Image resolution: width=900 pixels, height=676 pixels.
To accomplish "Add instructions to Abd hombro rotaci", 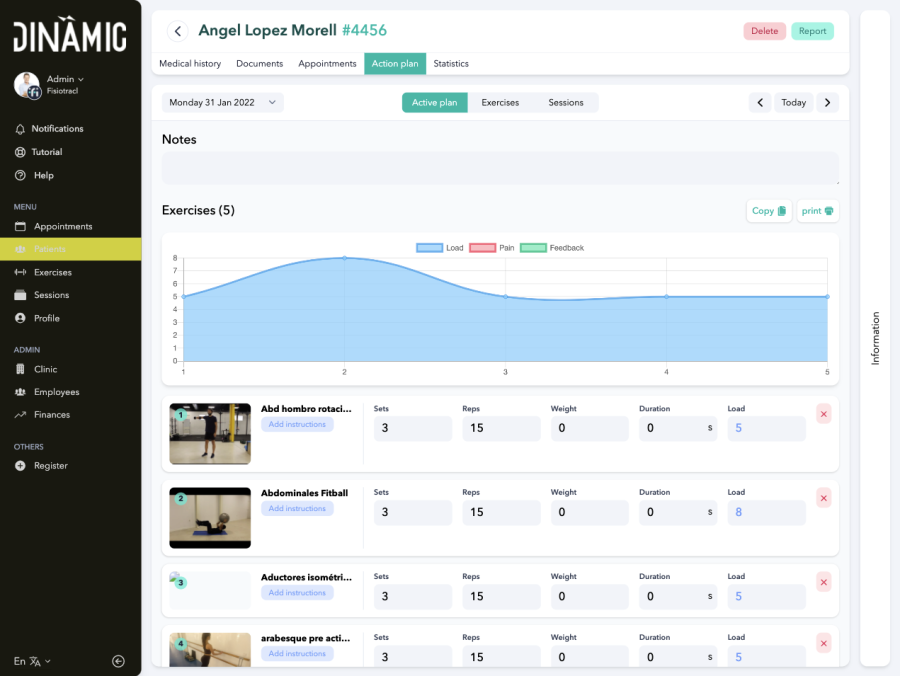I will [x=297, y=424].
